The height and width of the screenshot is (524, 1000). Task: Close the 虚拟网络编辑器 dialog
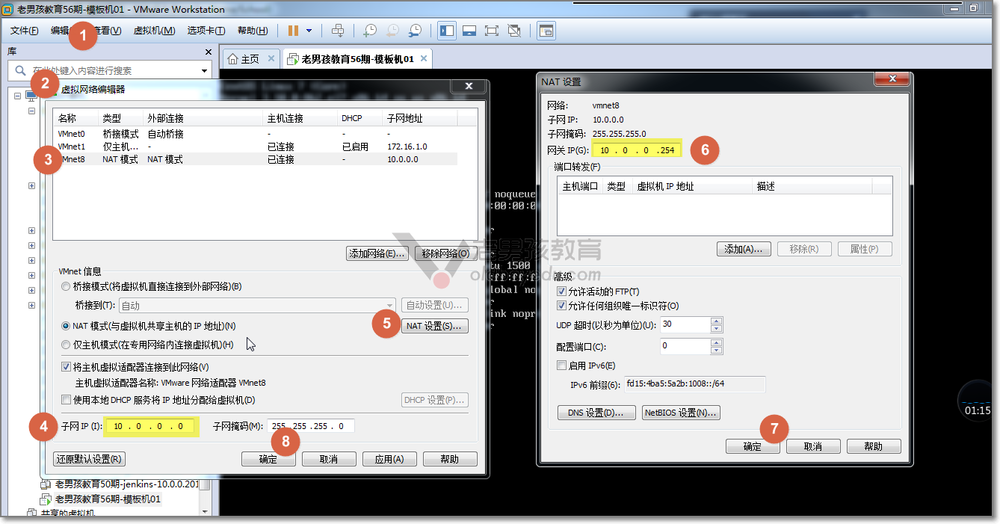pyautogui.click(x=469, y=86)
